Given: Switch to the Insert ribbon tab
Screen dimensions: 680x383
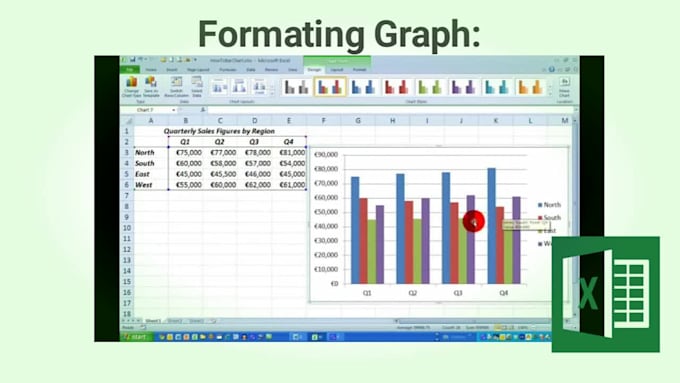Looking at the screenshot, I should [x=172, y=69].
